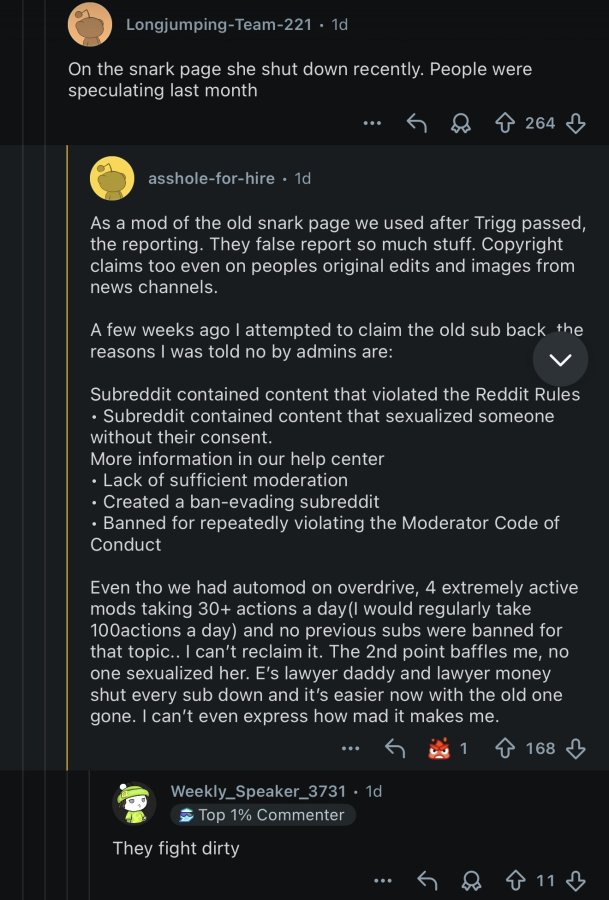The width and height of the screenshot is (609, 900).
Task: Downvote Weekly_Speaker_3731's comment
Action: click(576, 880)
